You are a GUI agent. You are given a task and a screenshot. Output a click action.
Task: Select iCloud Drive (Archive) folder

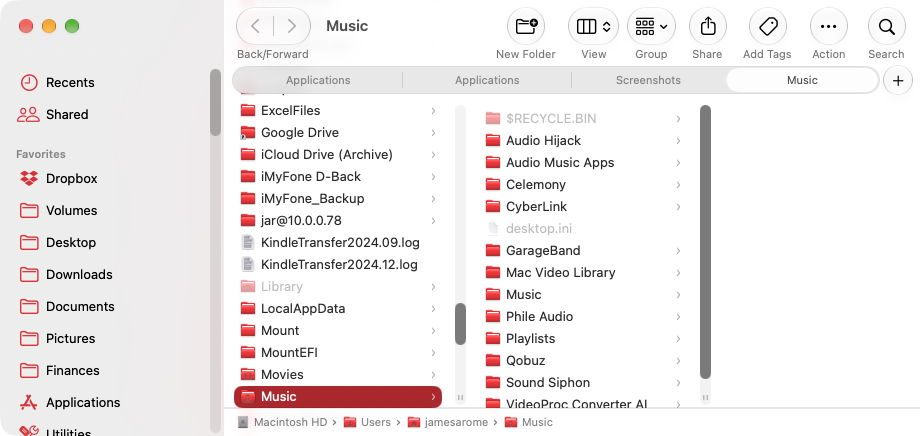click(x=338, y=154)
